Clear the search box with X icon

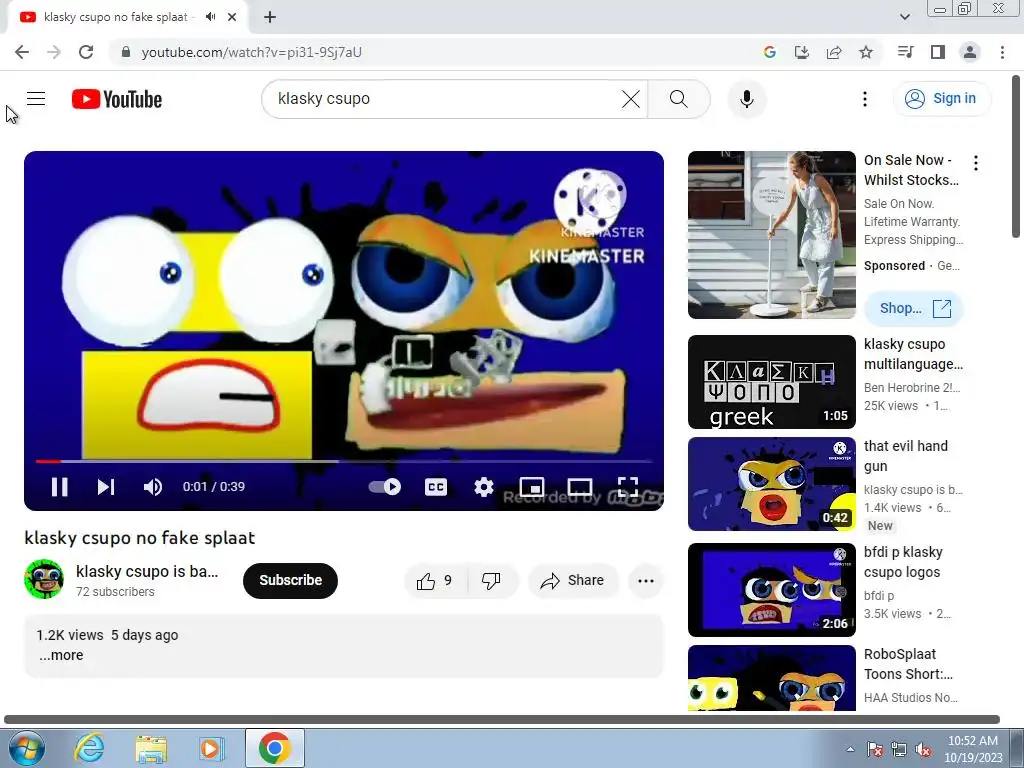[630, 99]
